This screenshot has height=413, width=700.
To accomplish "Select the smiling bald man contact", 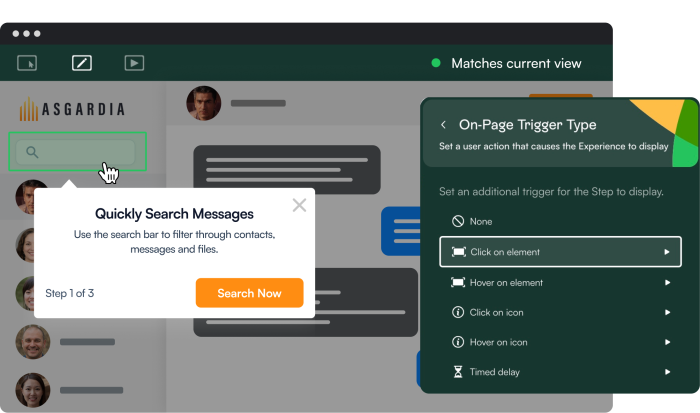I will point(33,342).
